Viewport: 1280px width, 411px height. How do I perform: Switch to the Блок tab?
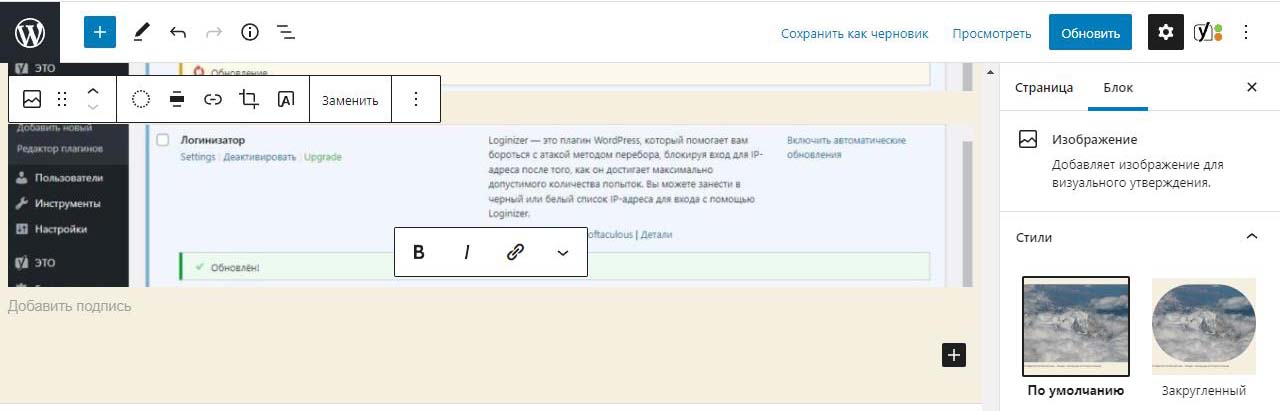1118,87
